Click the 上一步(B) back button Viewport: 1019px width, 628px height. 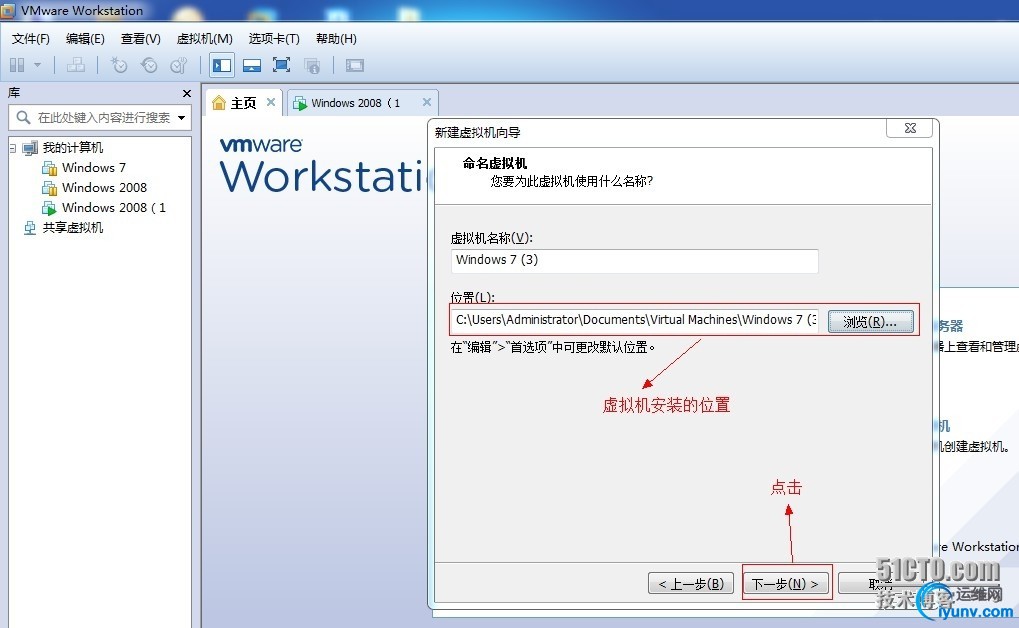click(x=690, y=584)
